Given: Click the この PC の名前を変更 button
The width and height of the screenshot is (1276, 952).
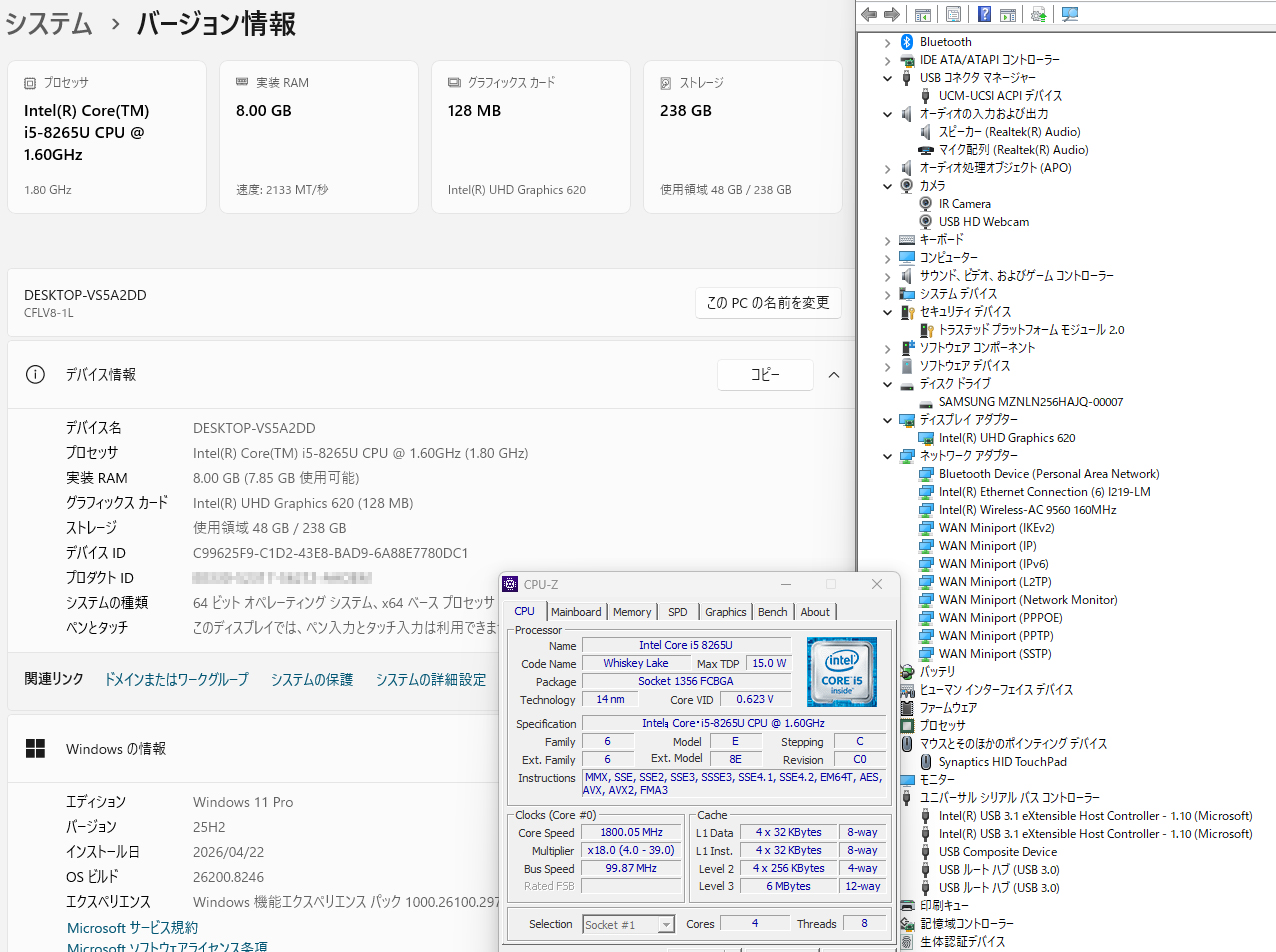Looking at the screenshot, I should pos(768,303).
